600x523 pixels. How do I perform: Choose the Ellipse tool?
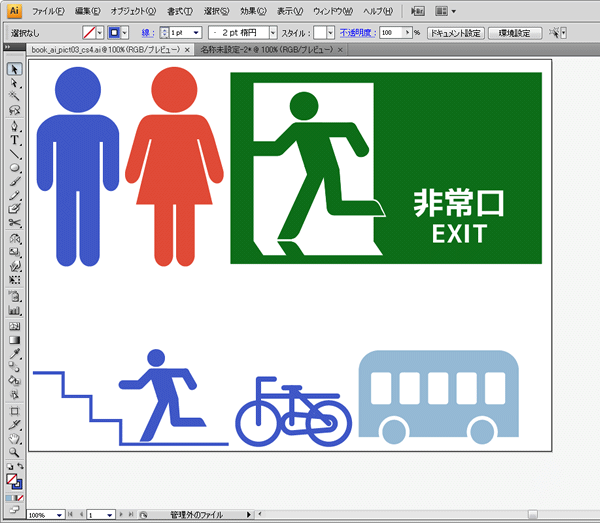tap(15, 167)
